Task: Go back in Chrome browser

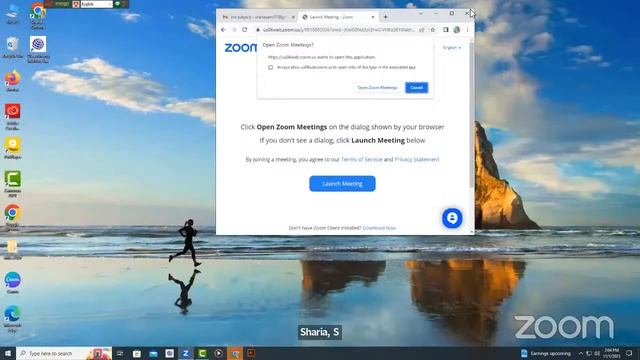Action: point(223,30)
